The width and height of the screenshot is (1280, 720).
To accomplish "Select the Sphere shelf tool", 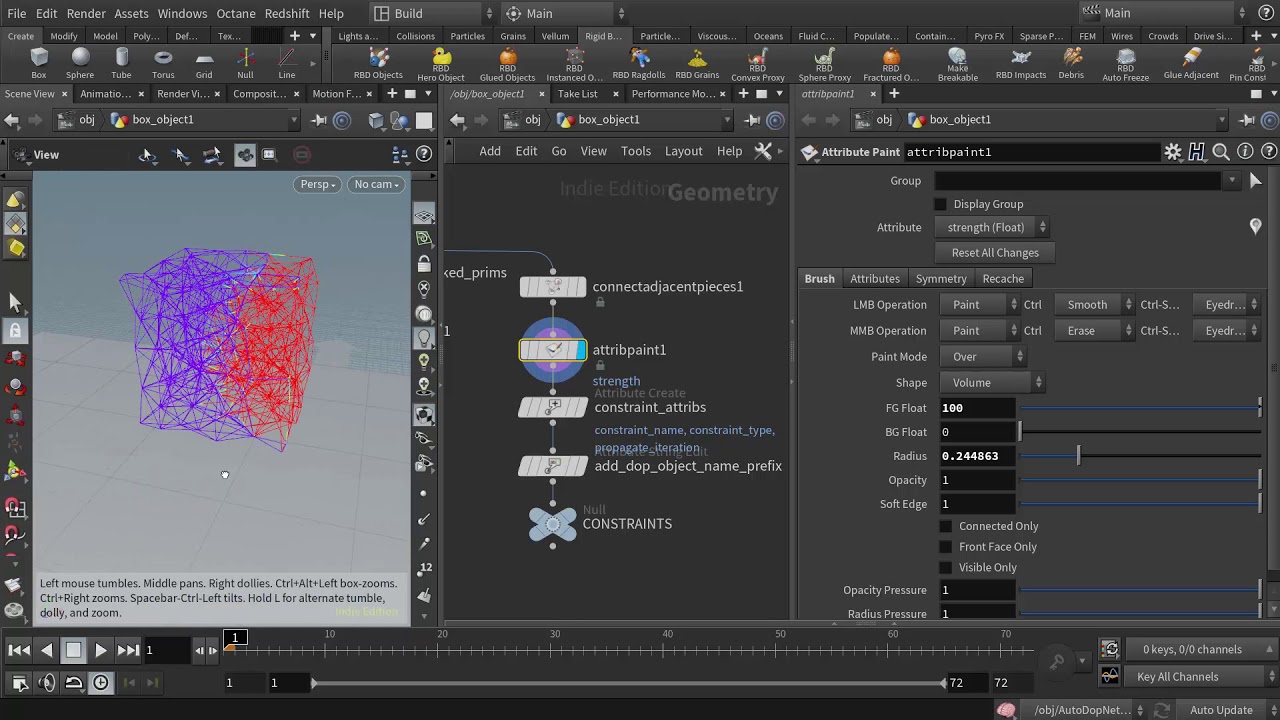I will 80,63.
